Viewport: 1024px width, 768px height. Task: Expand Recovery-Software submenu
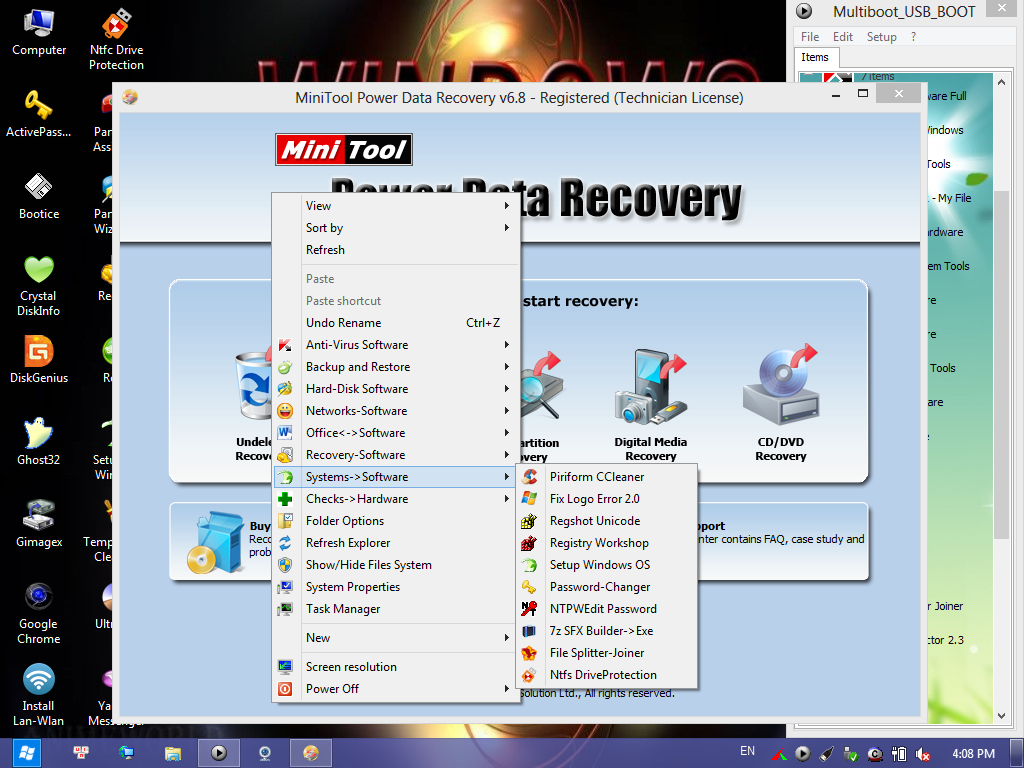pyautogui.click(x=396, y=455)
